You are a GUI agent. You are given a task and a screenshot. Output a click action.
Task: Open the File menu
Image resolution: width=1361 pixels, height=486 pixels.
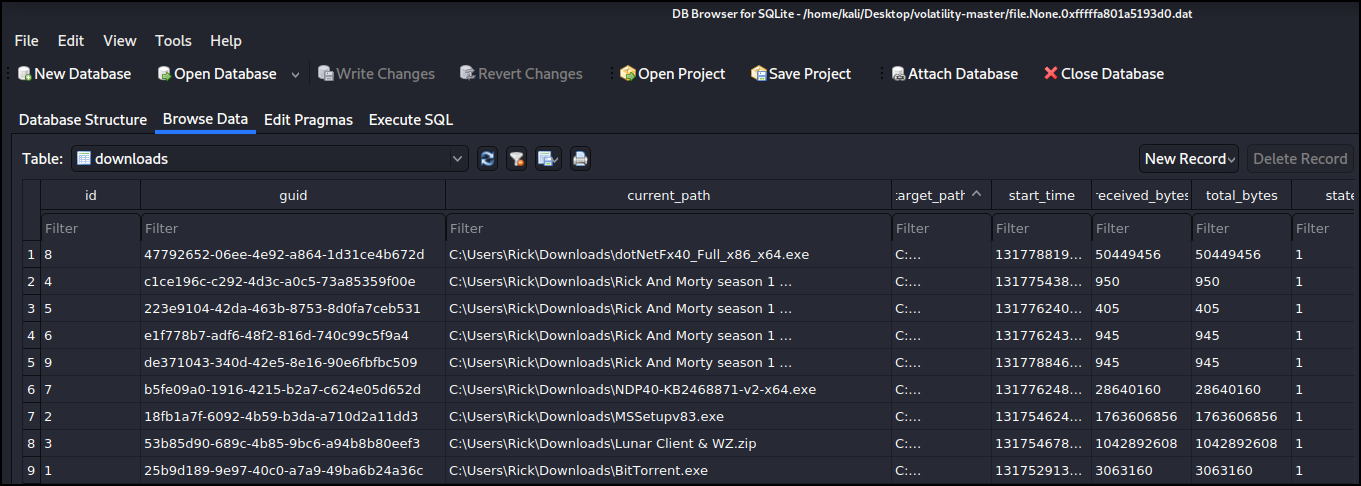[27, 41]
